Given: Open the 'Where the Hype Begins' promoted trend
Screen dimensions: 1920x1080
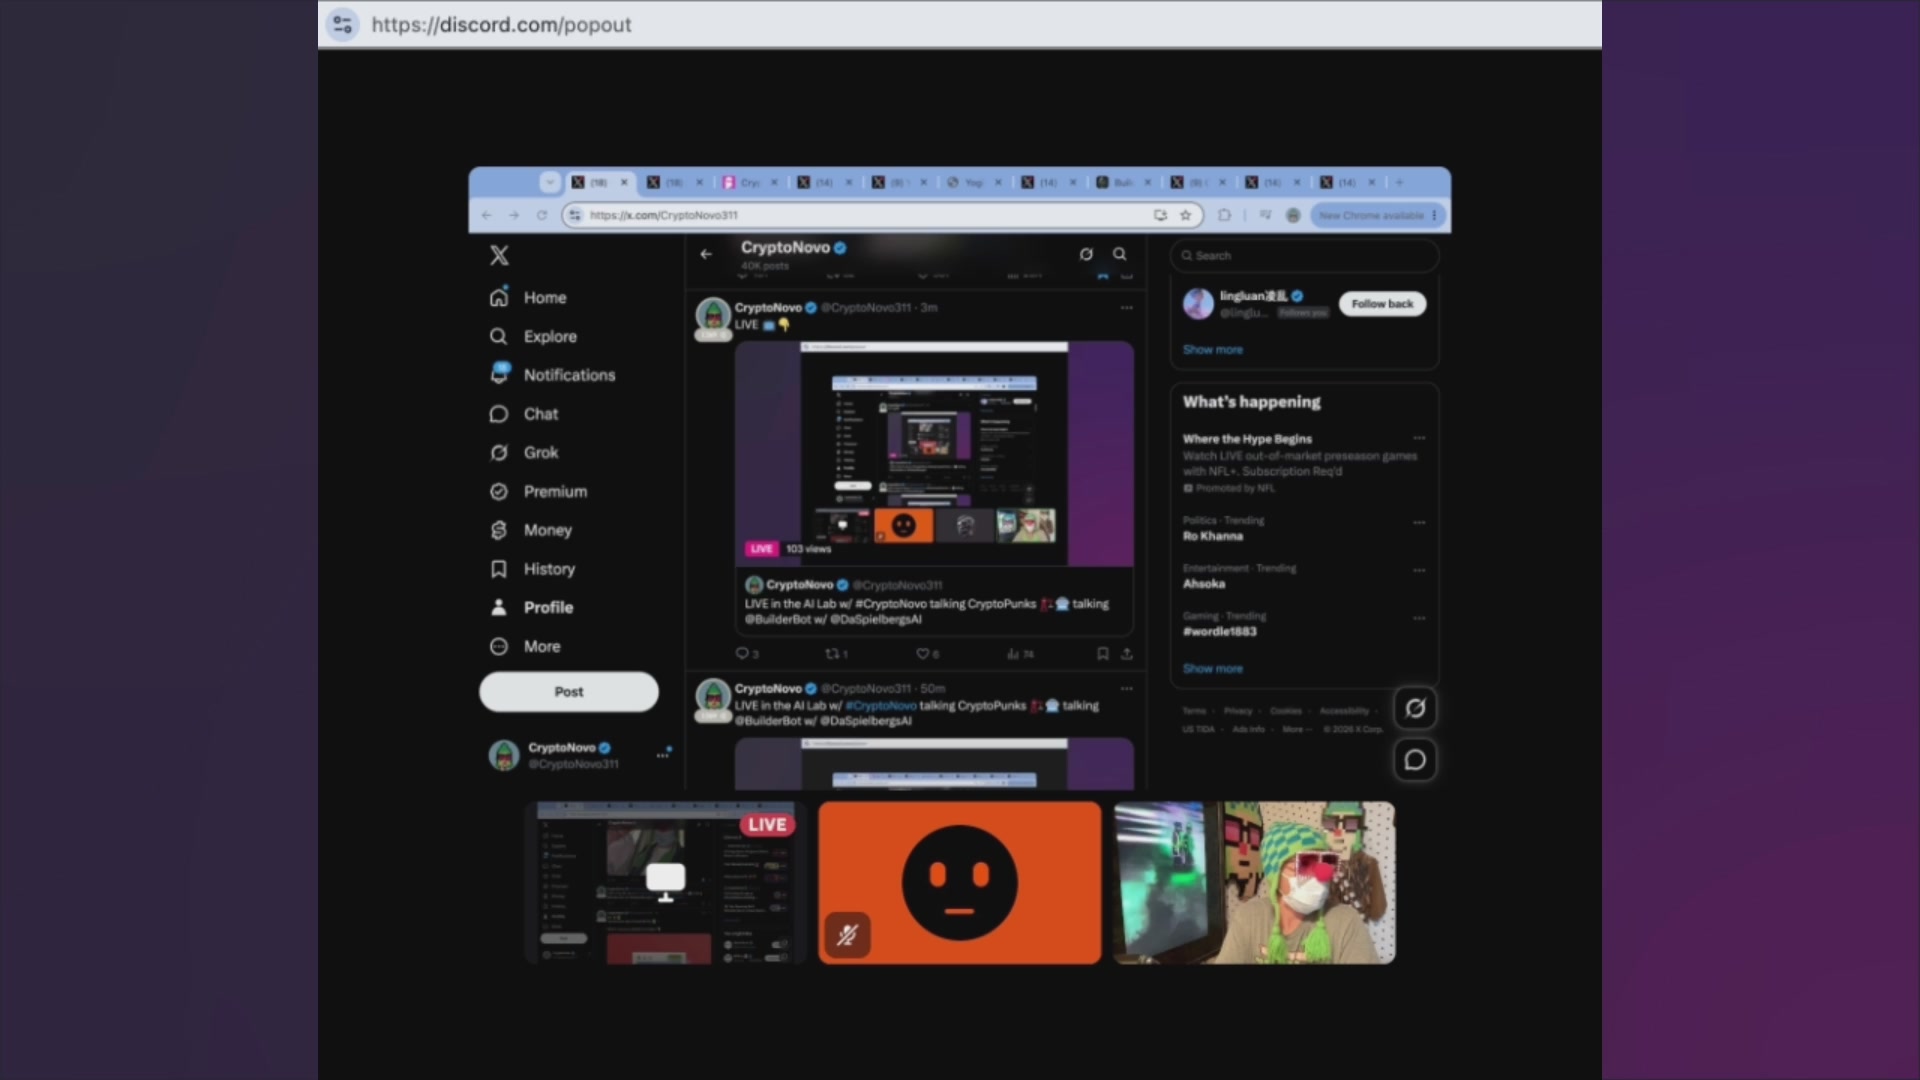Looking at the screenshot, I should tap(1304, 464).
